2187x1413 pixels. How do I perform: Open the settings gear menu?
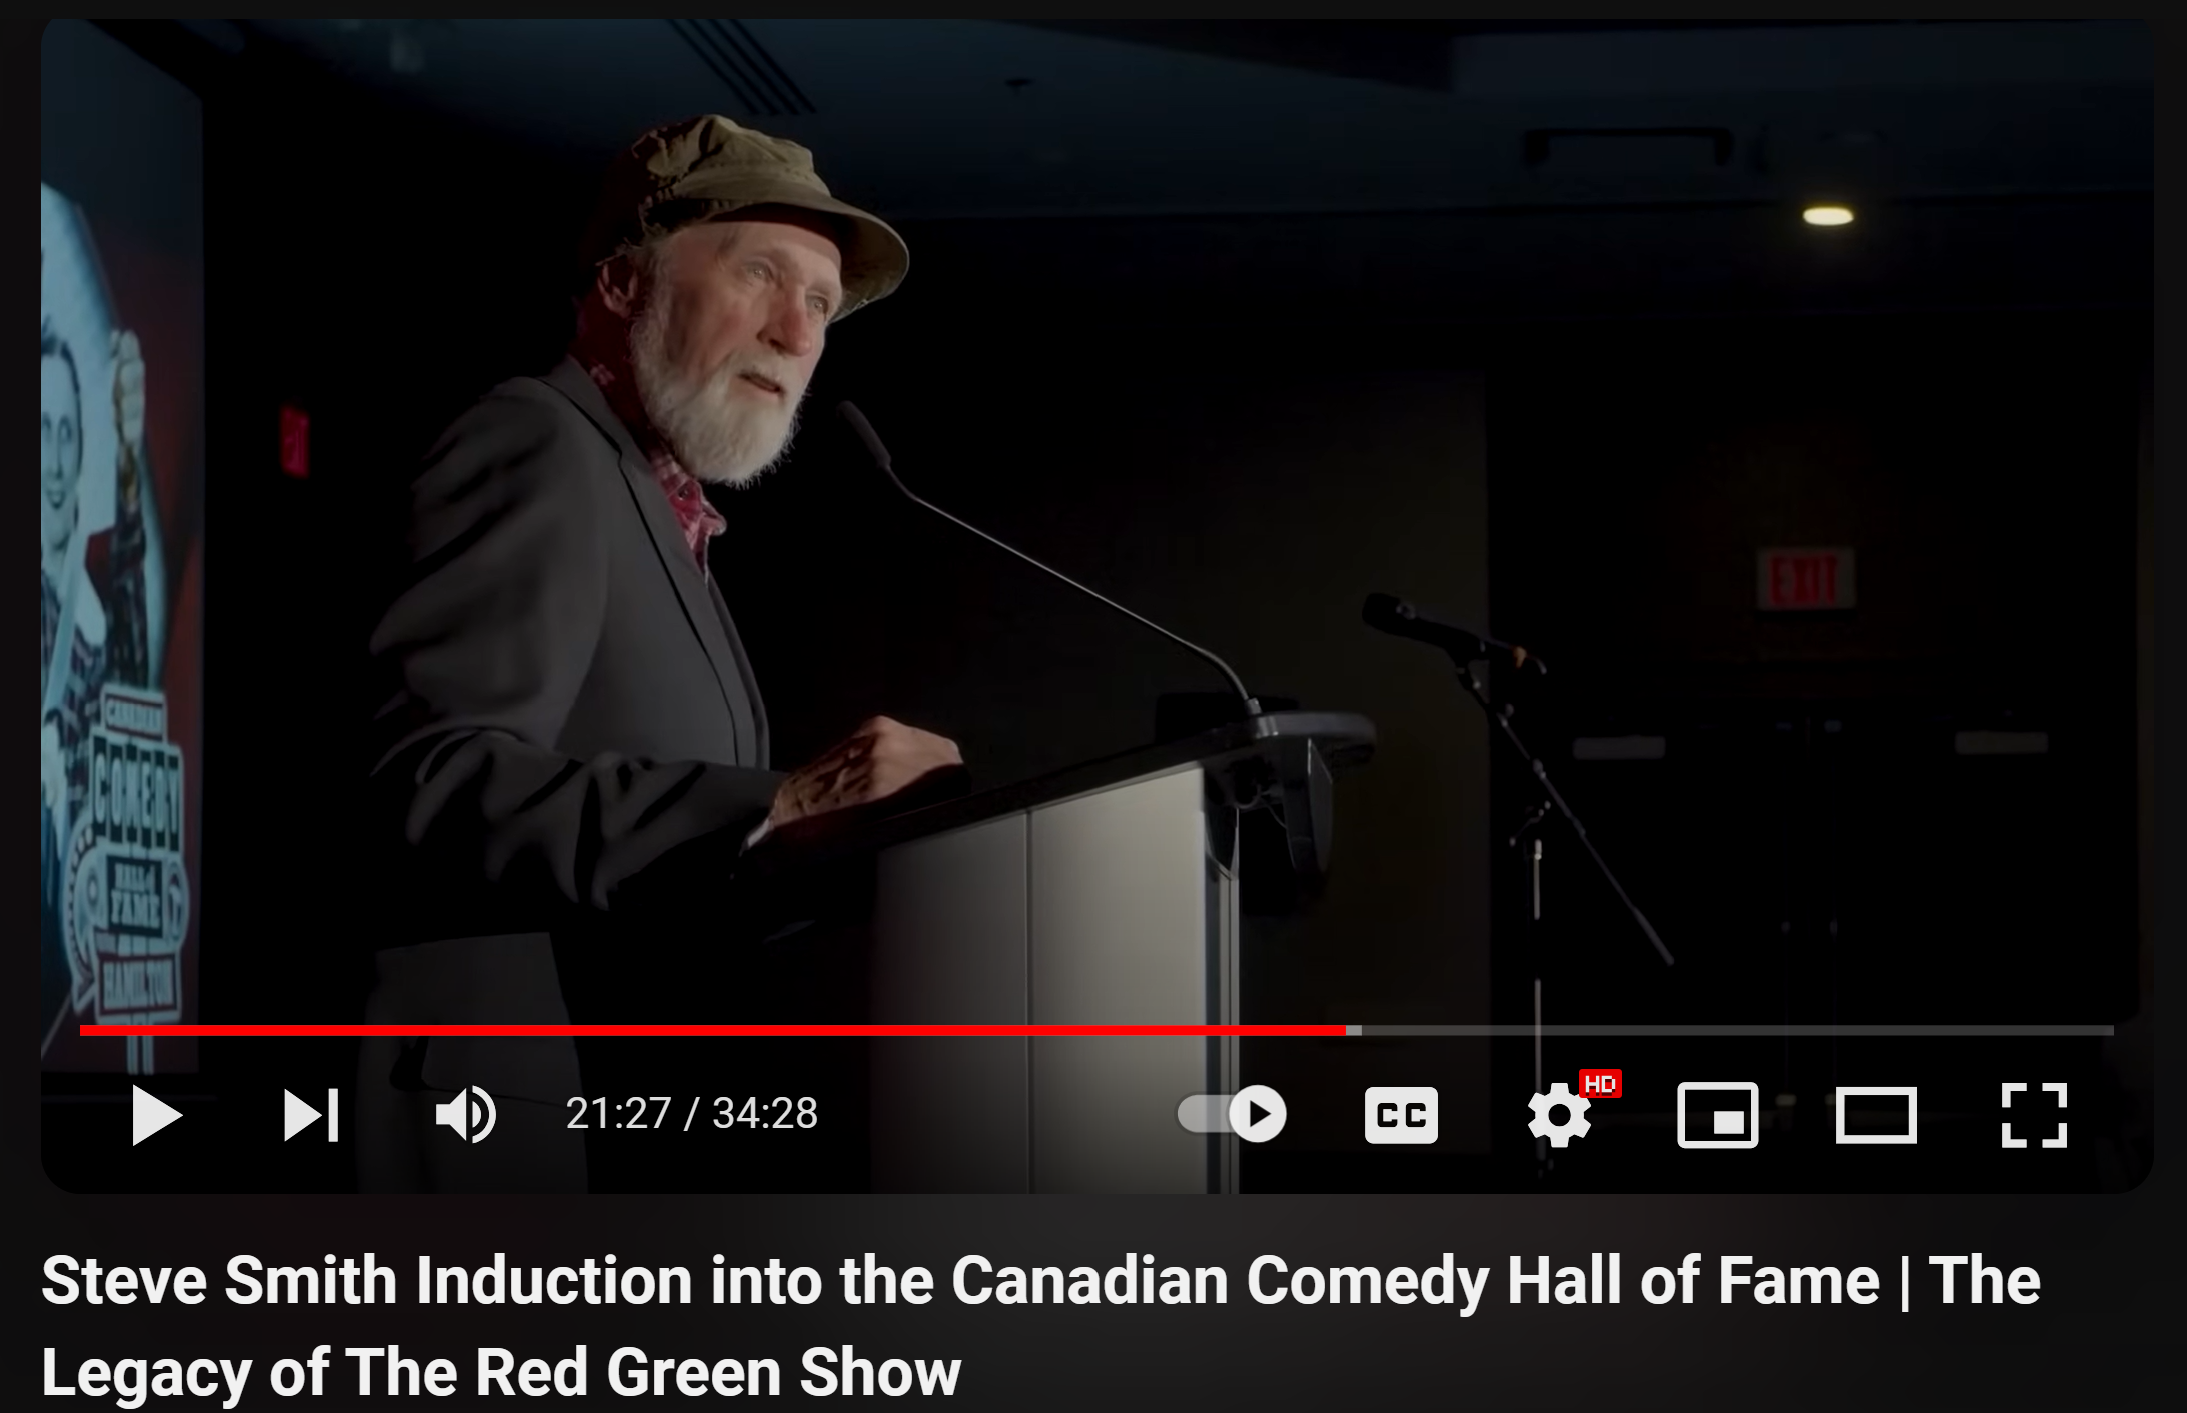[1559, 1116]
